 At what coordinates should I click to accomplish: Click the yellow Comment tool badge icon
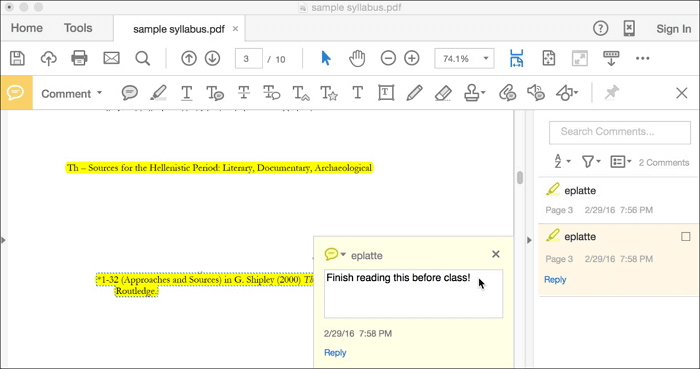click(16, 93)
